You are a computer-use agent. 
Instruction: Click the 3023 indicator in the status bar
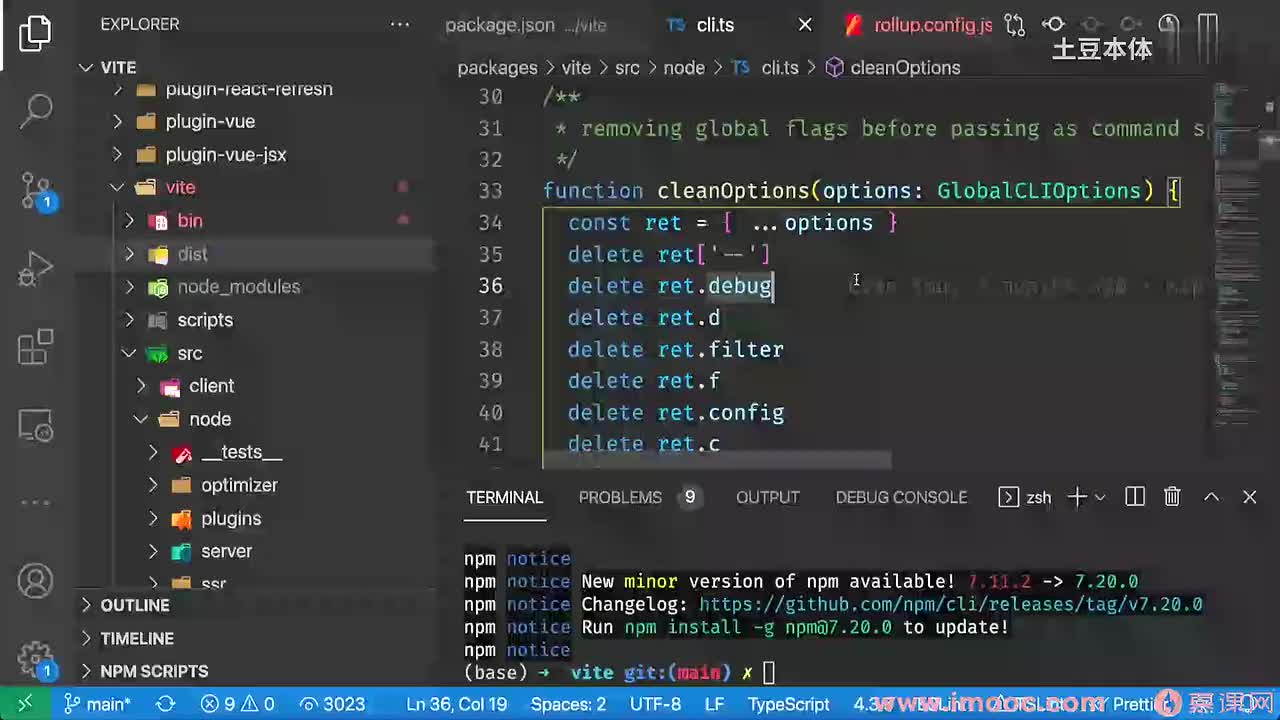tap(333, 704)
